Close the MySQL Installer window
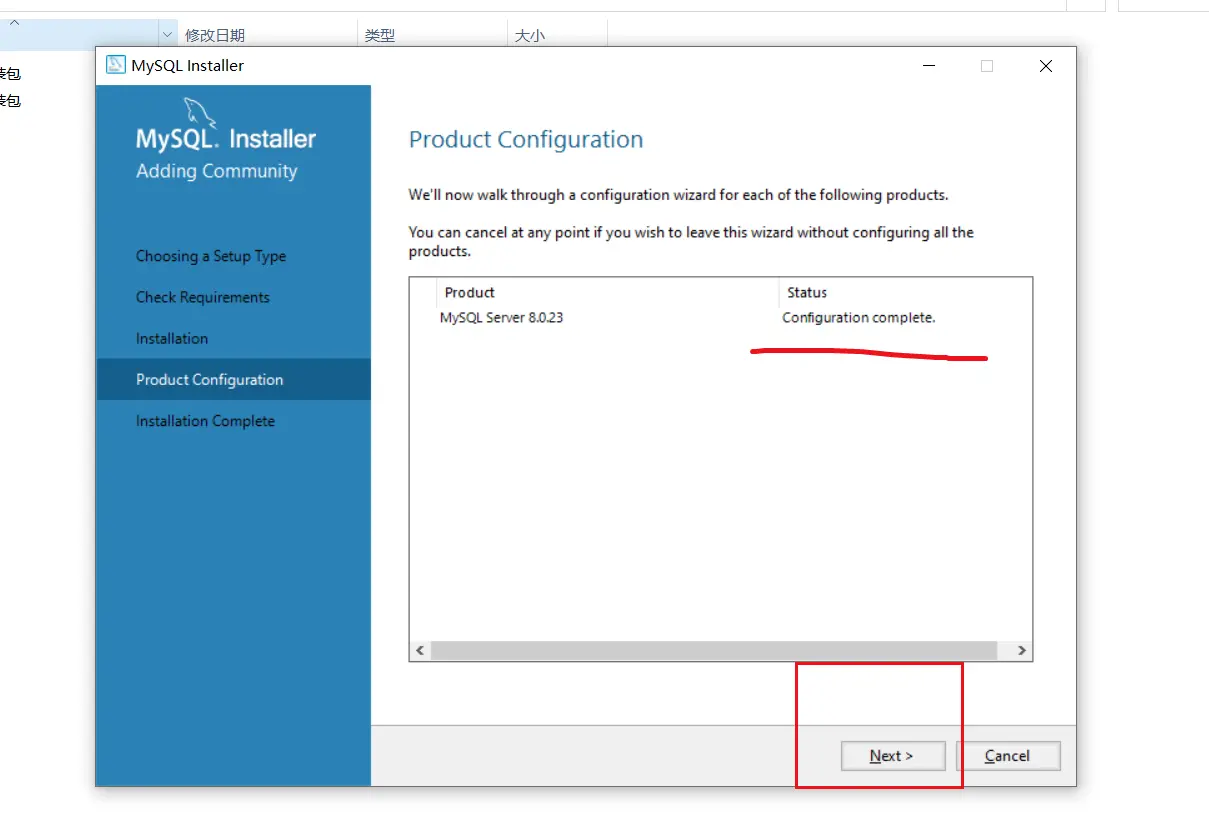 click(1046, 66)
